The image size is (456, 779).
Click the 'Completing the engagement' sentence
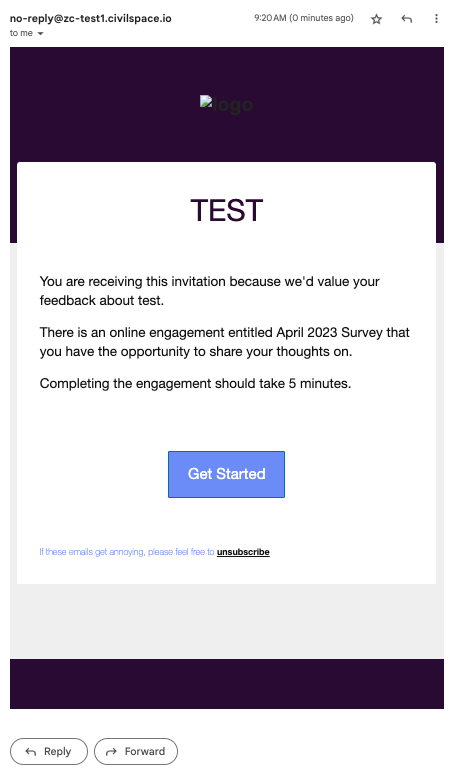(195, 384)
